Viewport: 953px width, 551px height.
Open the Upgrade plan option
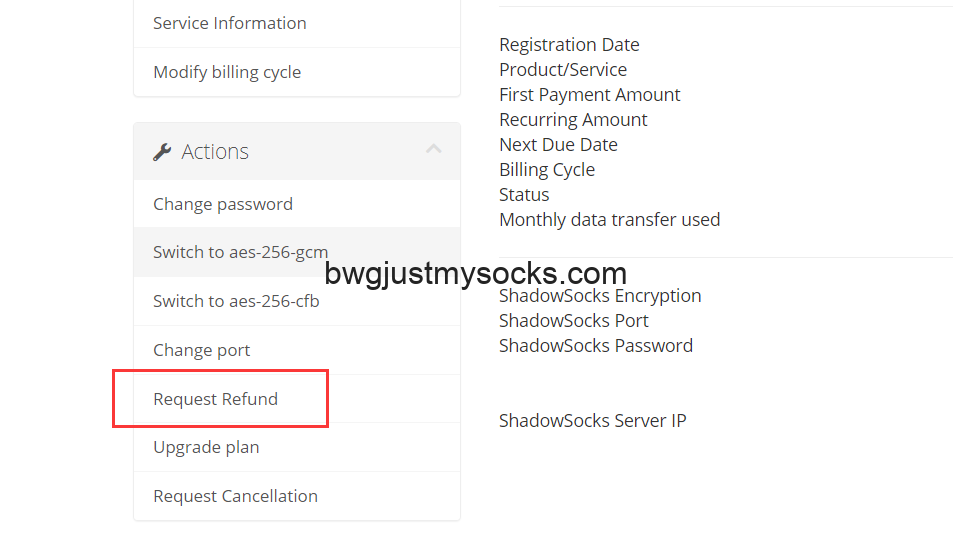[206, 447]
